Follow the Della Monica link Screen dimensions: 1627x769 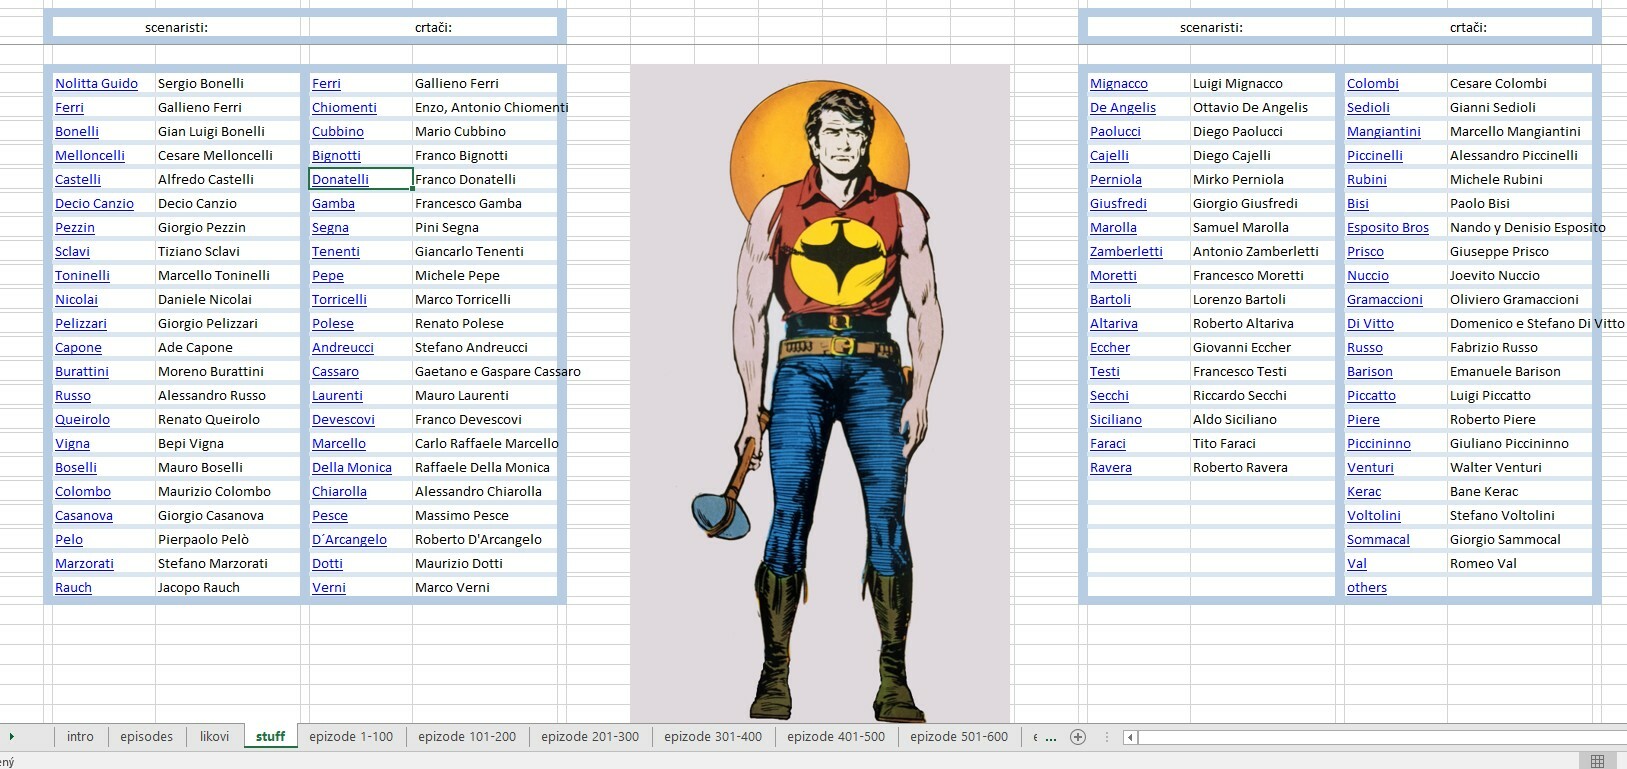coord(352,468)
